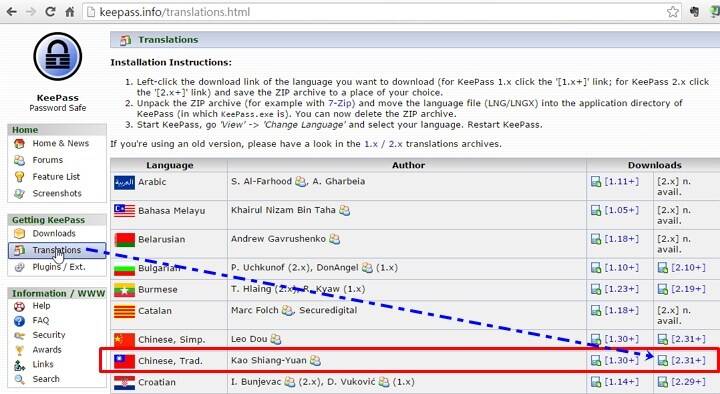Select Translations in sidebar
The image size is (720, 394).
click(x=56, y=250)
